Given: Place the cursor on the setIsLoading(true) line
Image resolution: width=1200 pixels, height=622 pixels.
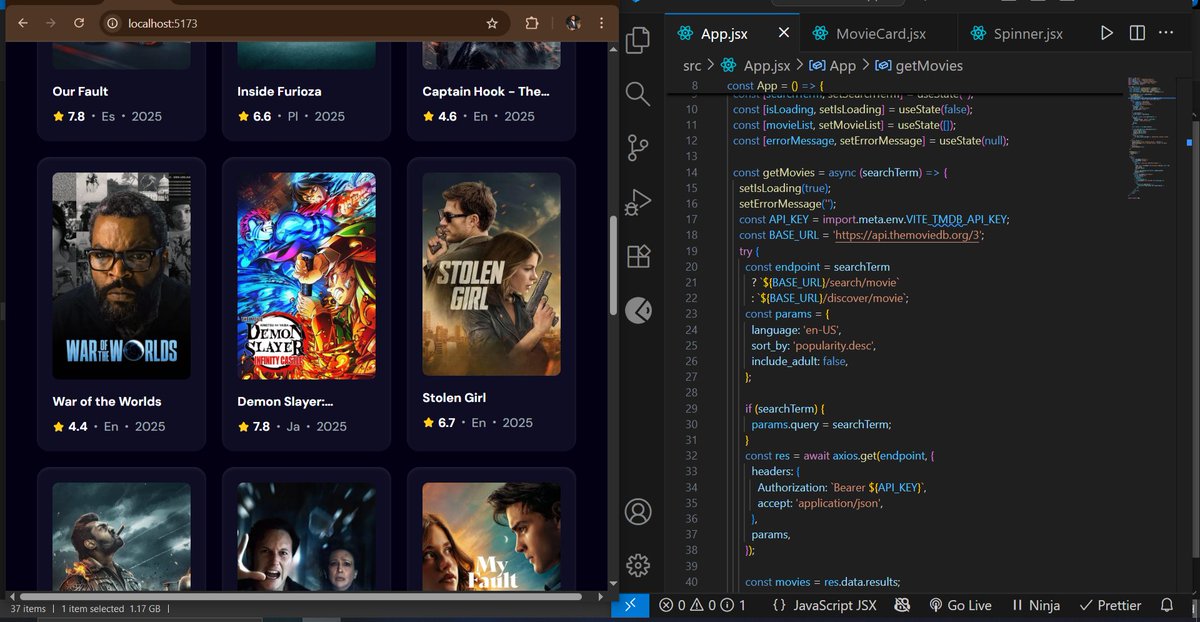Looking at the screenshot, I should pos(784,188).
